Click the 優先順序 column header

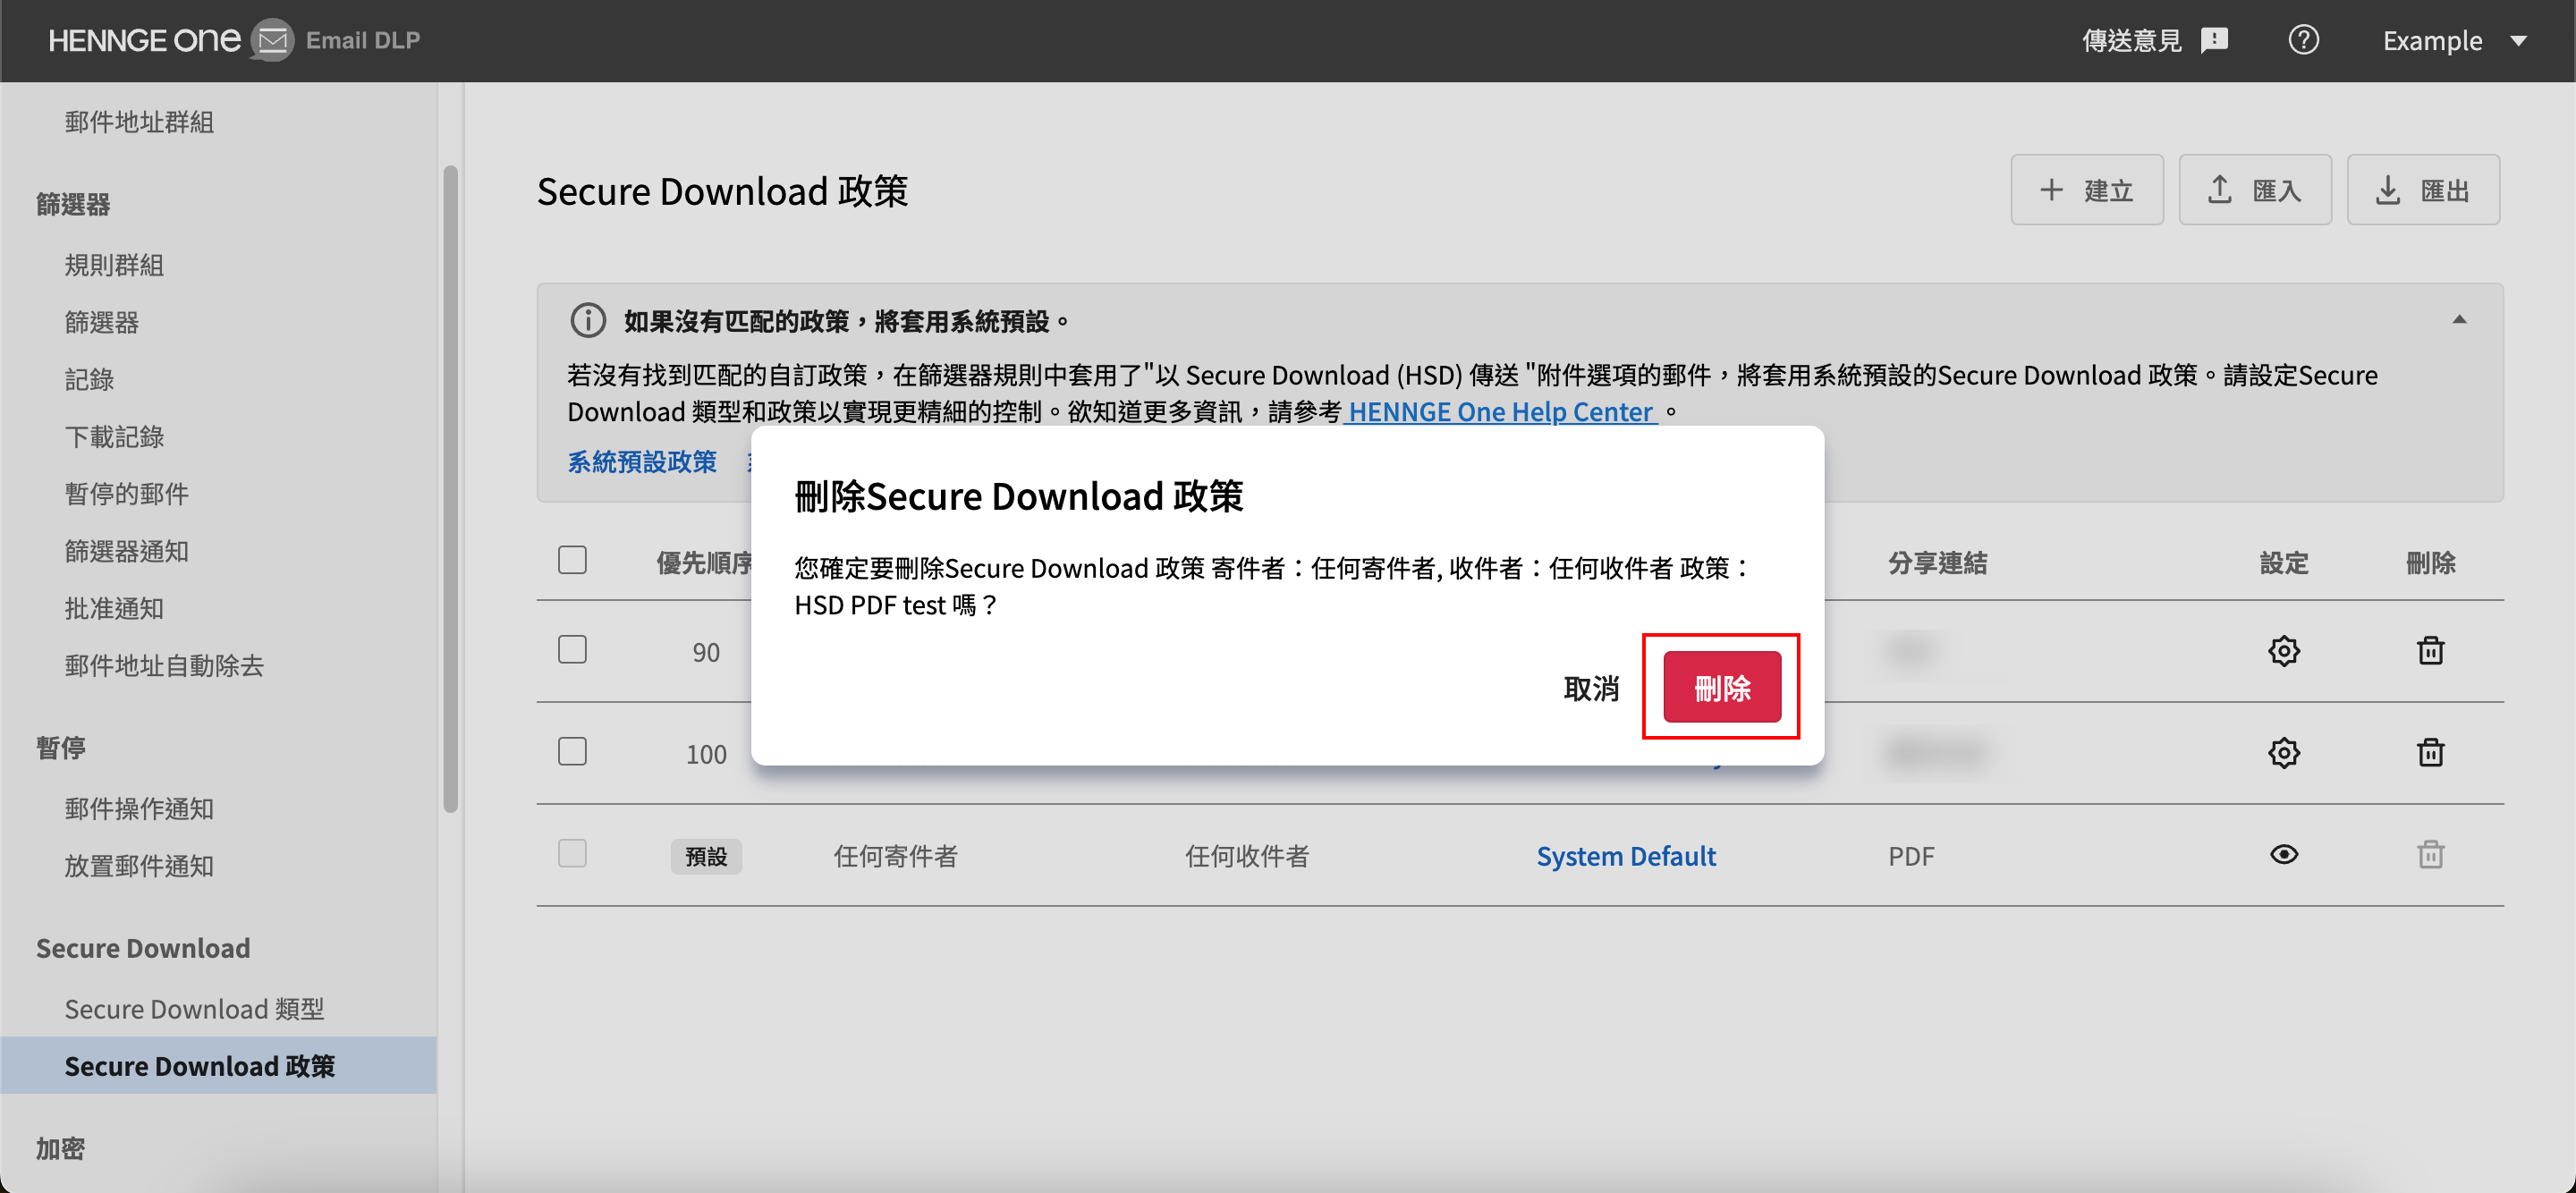point(704,562)
